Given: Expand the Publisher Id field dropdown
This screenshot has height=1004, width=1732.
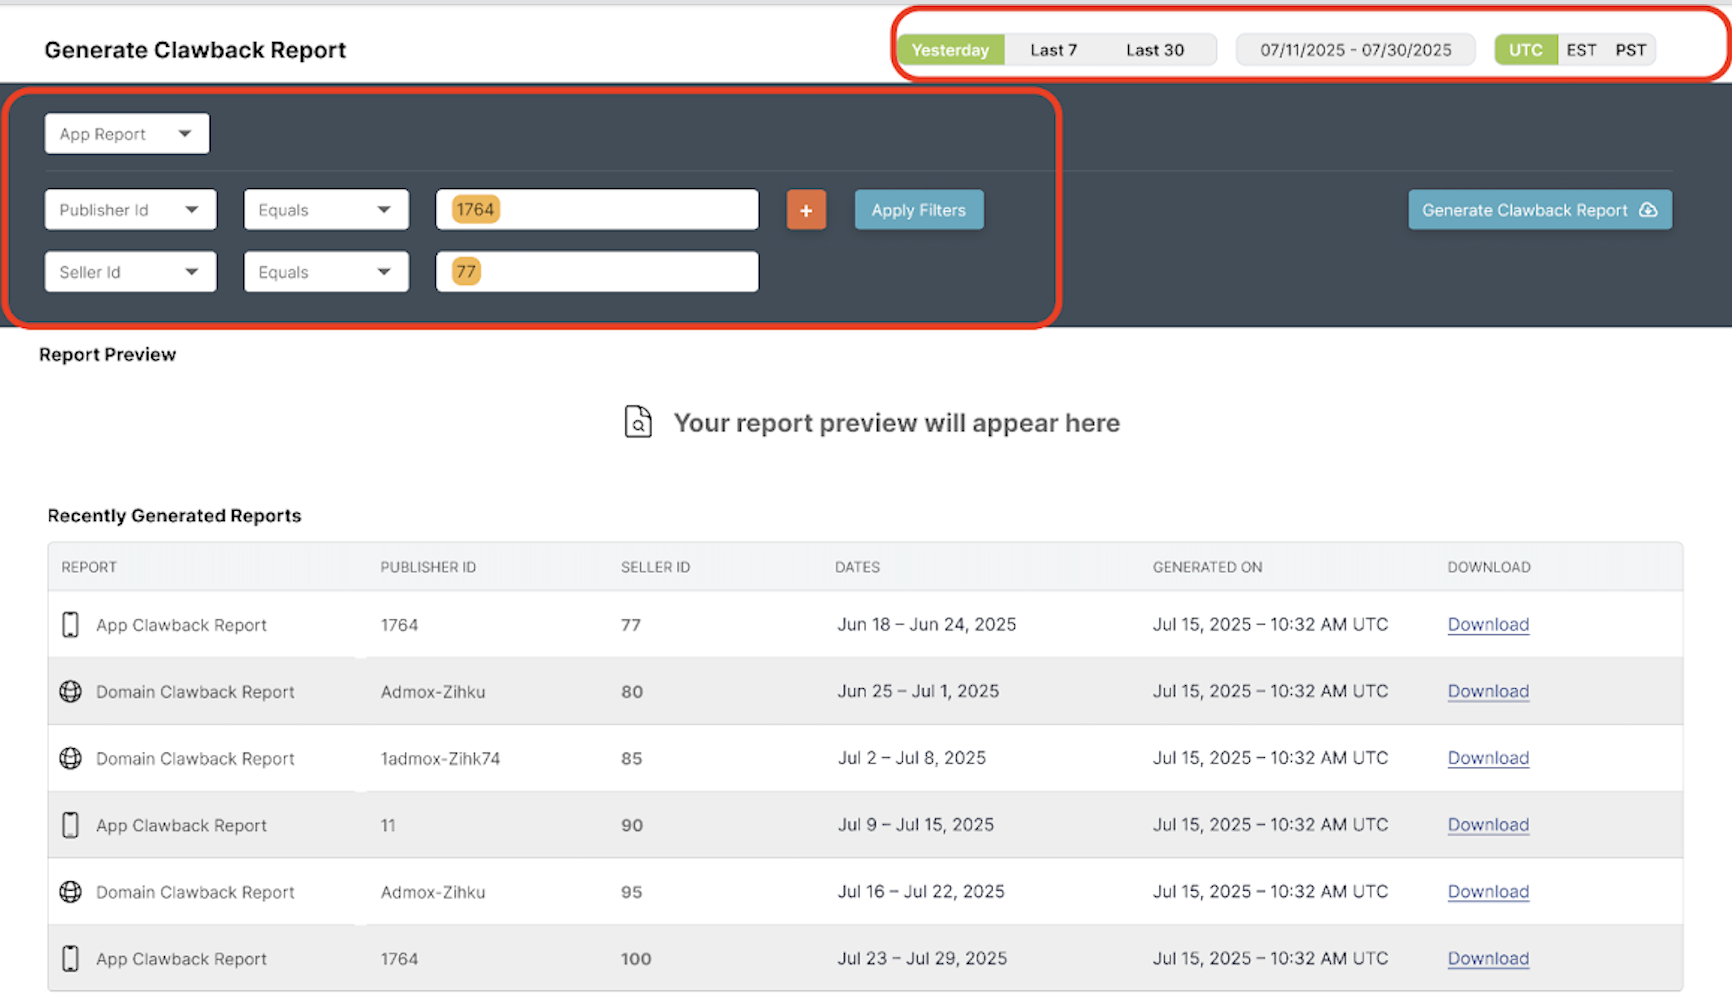Looking at the screenshot, I should pos(130,210).
